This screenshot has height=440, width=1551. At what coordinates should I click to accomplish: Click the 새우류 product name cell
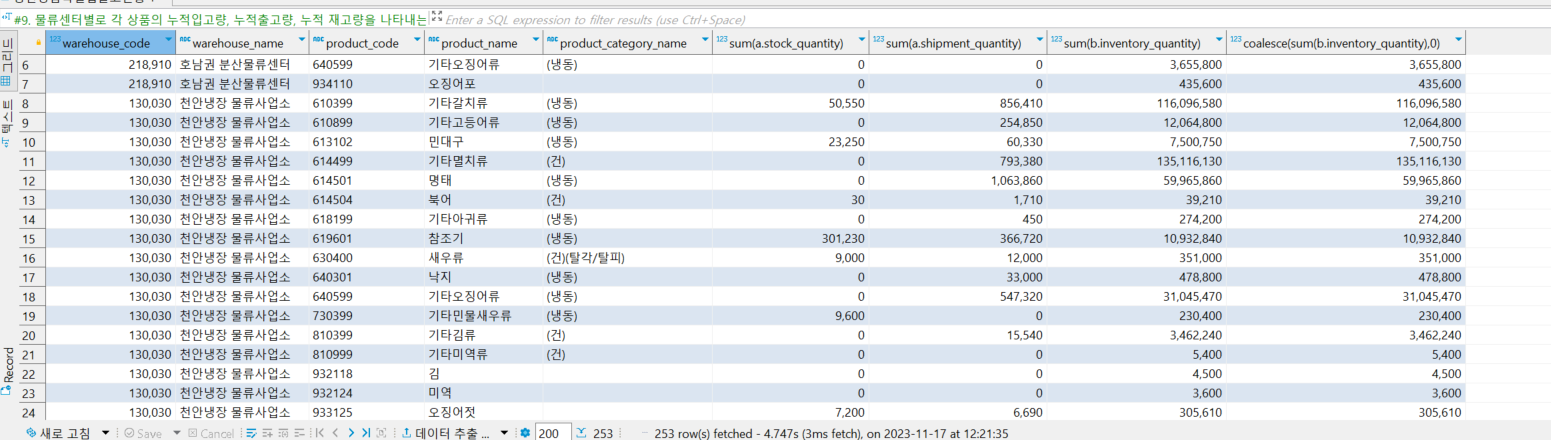coord(484,258)
